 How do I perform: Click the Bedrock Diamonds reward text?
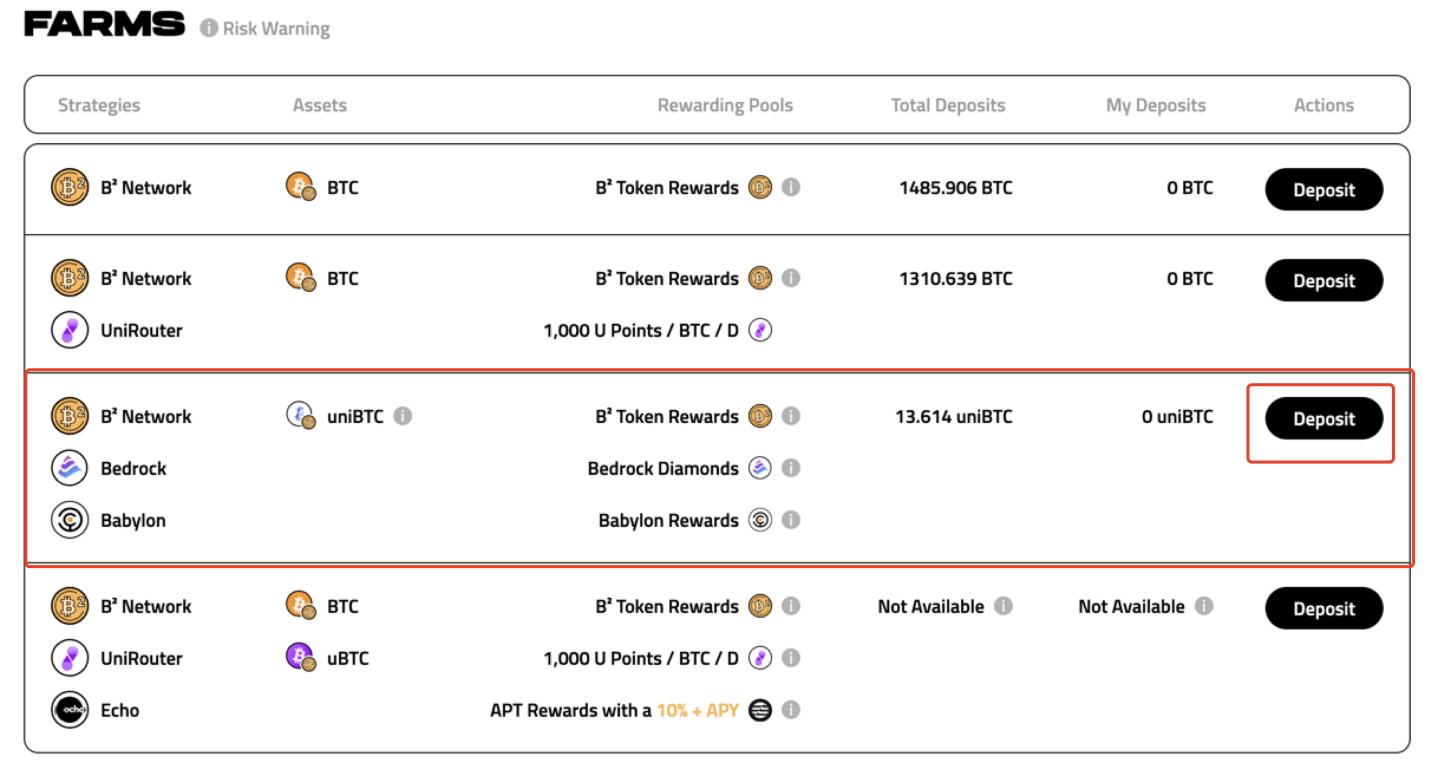(x=663, y=468)
